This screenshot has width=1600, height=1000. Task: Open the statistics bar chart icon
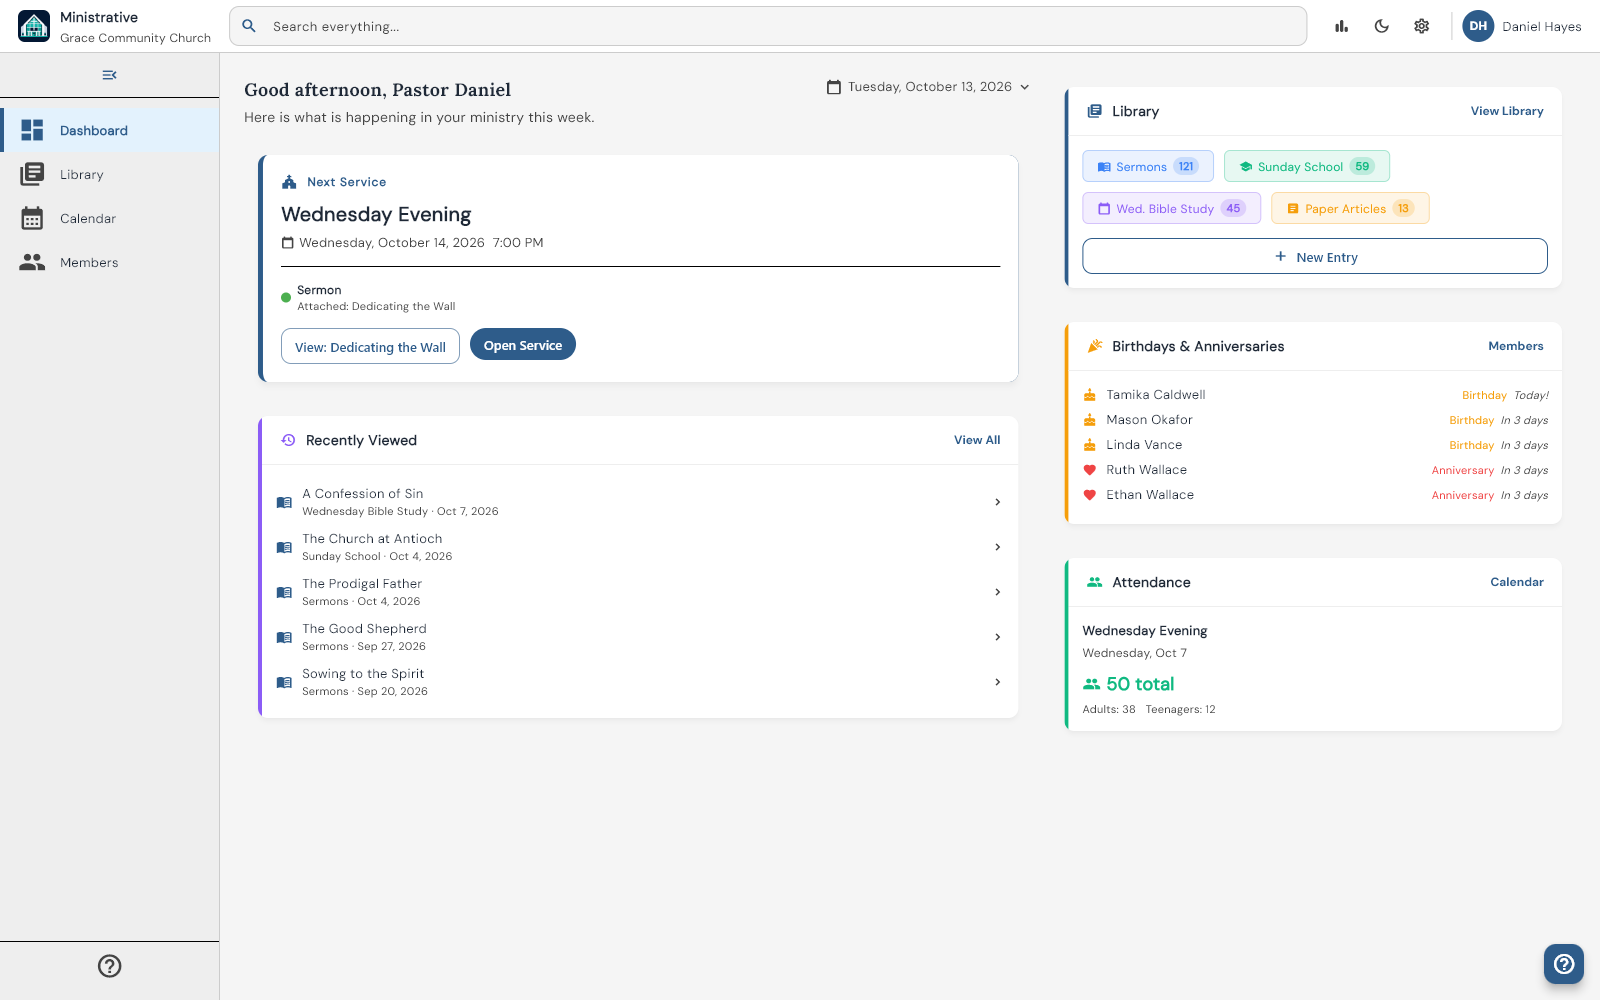tap(1341, 27)
